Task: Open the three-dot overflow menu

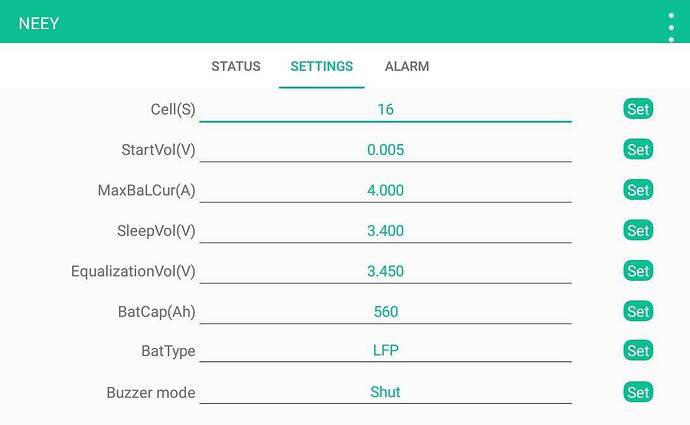Action: [671, 27]
